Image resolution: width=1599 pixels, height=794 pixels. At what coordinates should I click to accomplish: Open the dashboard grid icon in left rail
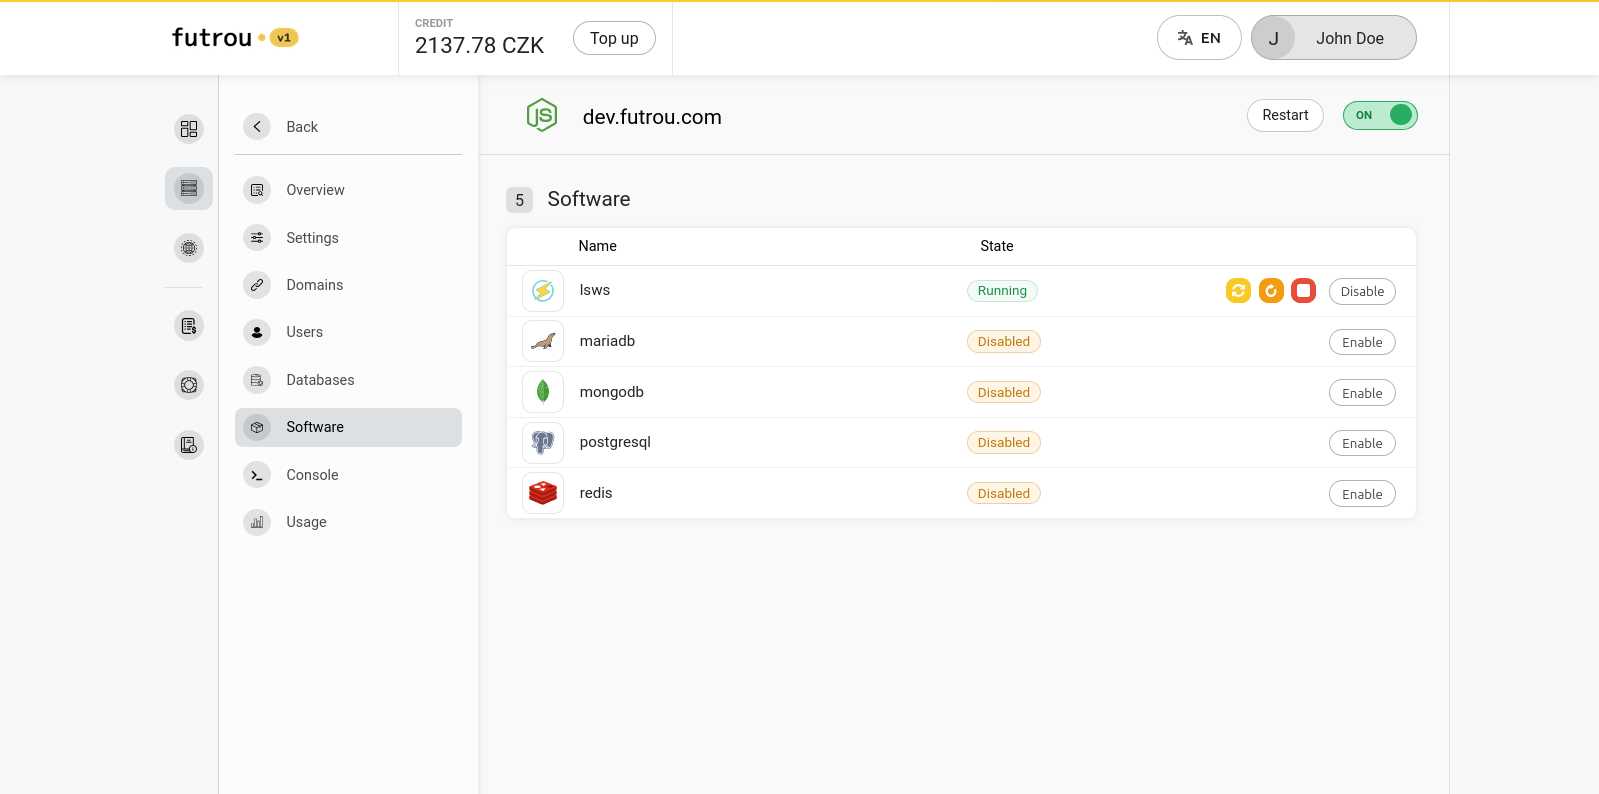click(x=189, y=129)
